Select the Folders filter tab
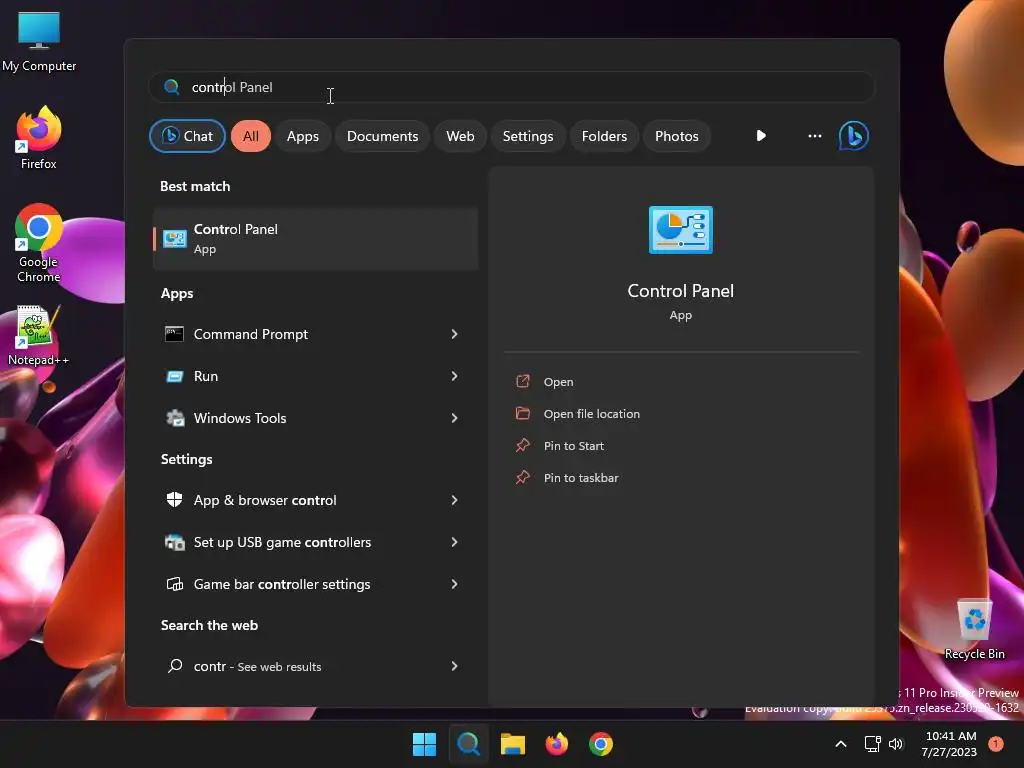 click(x=604, y=136)
